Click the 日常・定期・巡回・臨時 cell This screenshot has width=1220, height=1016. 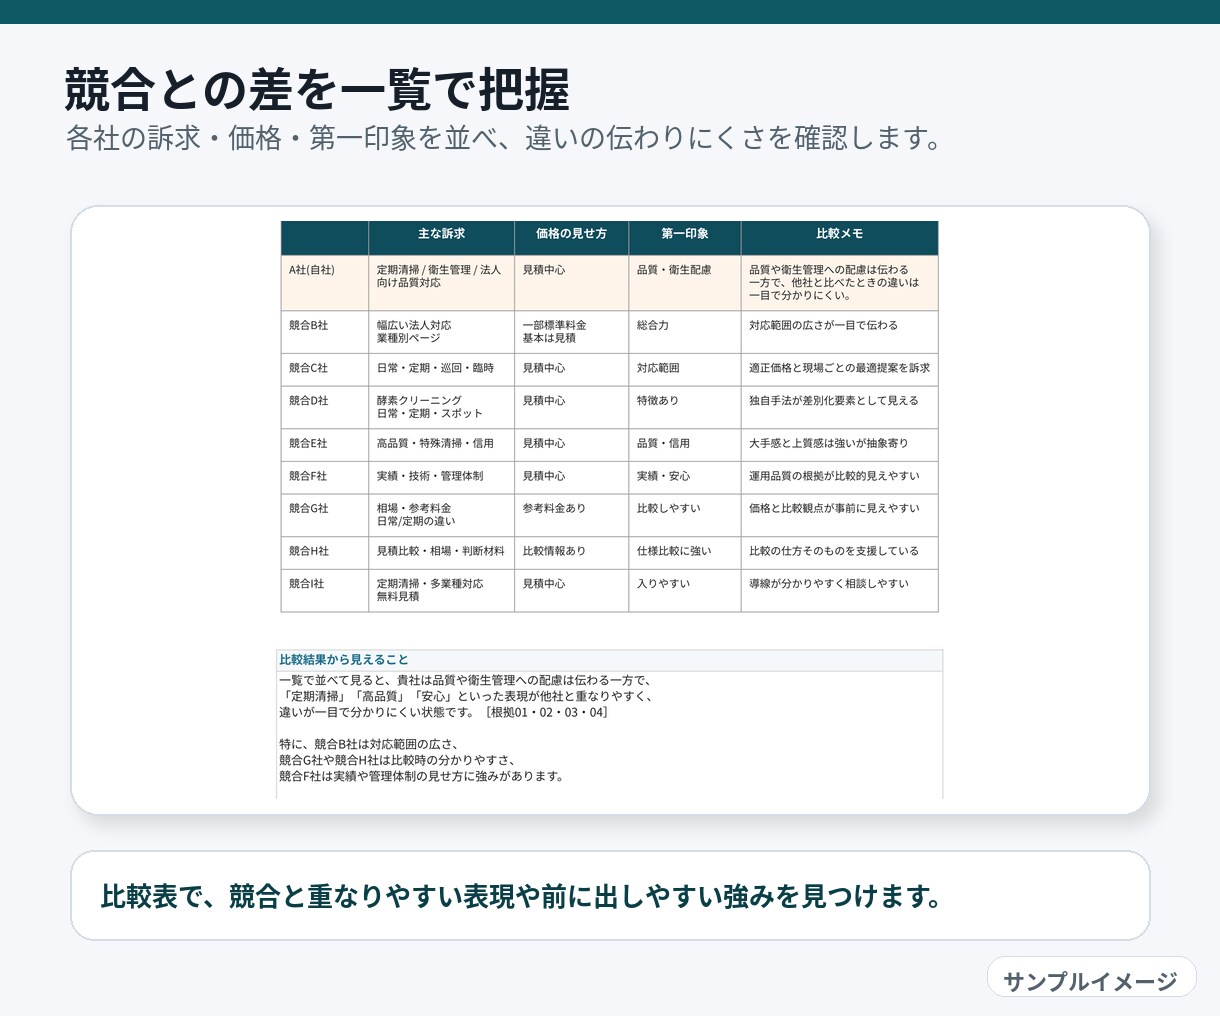click(x=441, y=370)
